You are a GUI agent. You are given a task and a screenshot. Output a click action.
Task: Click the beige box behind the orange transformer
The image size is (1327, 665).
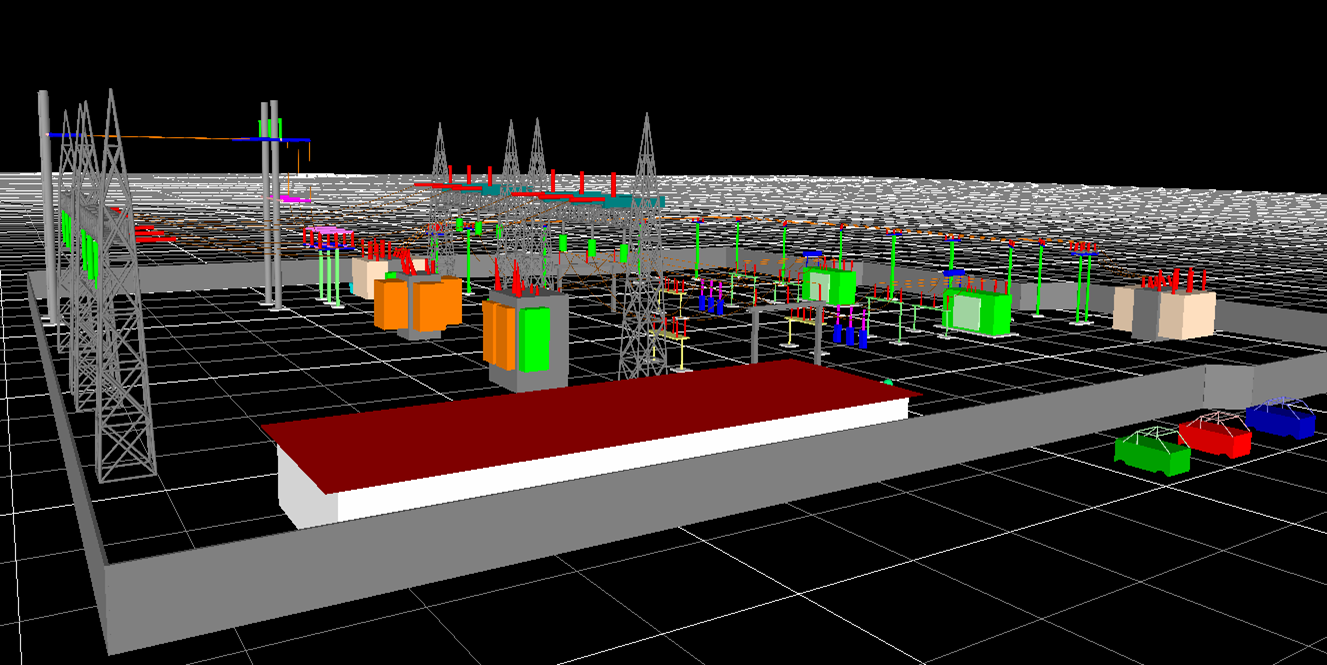pos(366,276)
